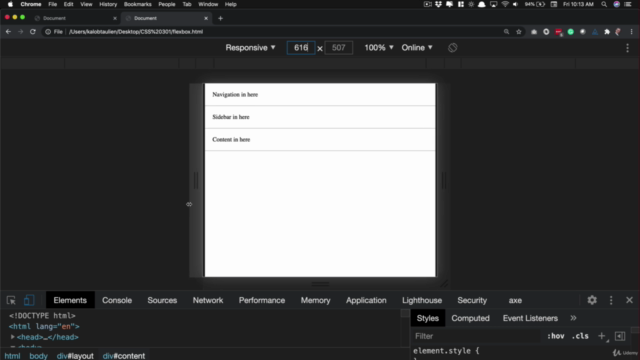Go back with the browser back arrow

(8, 31)
